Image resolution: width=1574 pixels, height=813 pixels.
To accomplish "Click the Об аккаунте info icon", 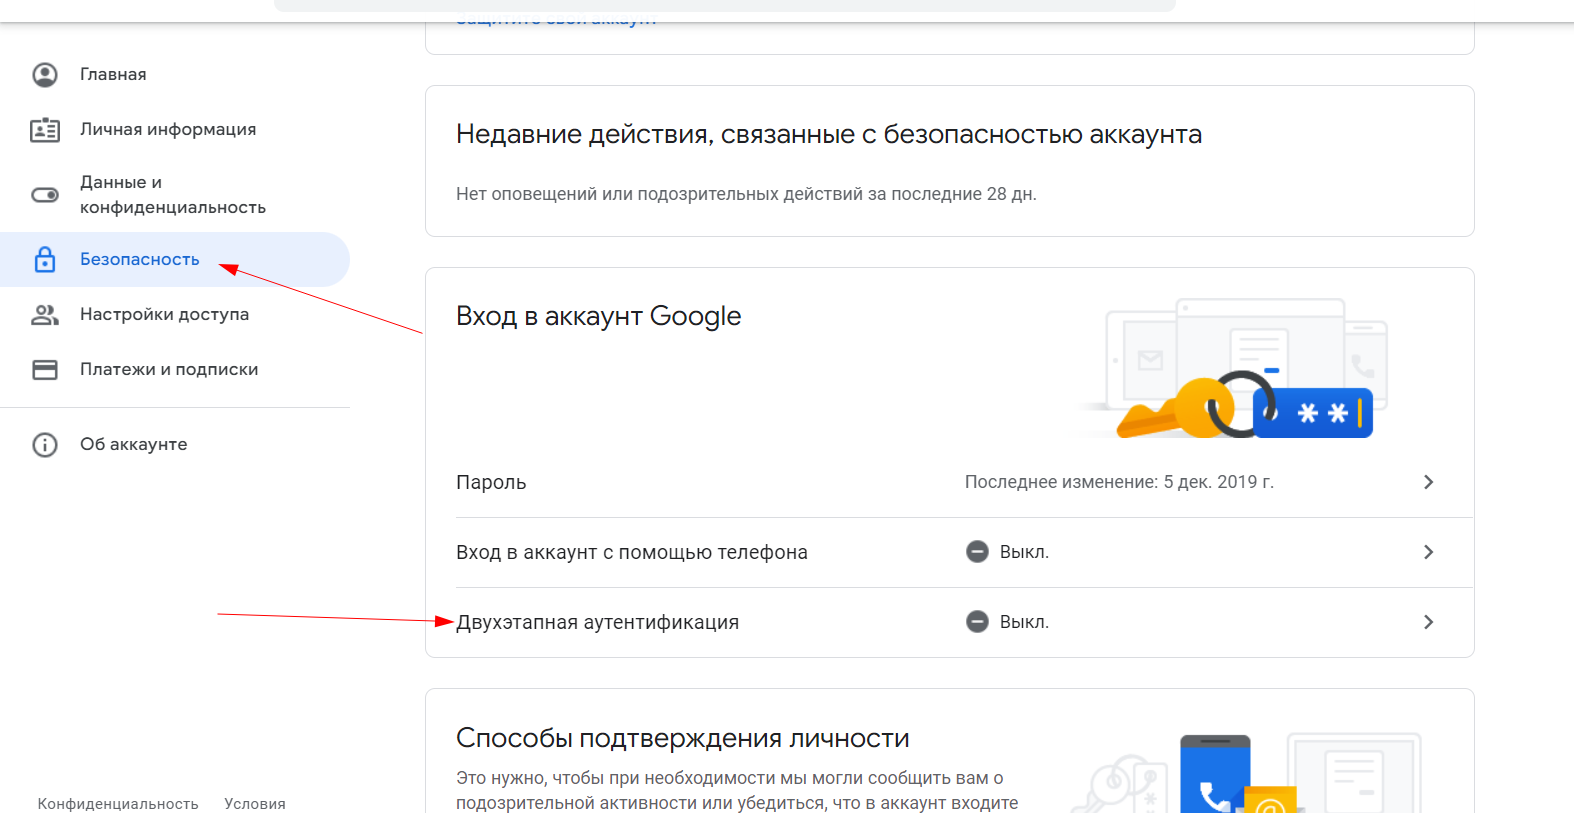I will [x=45, y=445].
